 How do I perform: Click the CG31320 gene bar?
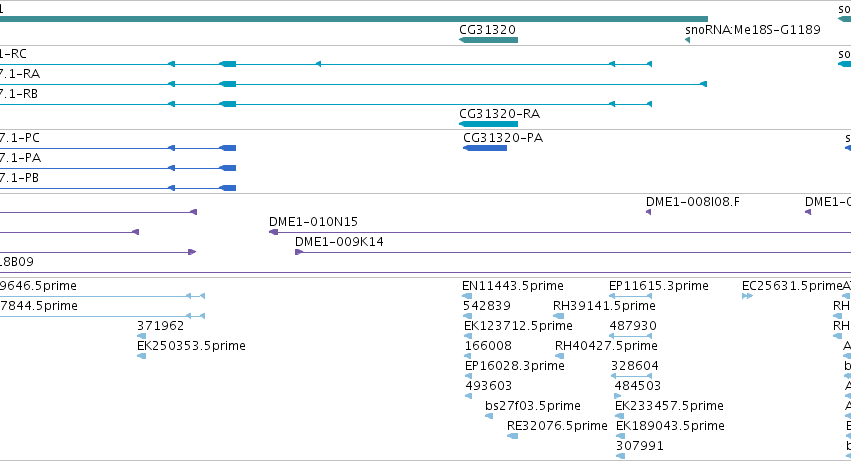point(488,40)
